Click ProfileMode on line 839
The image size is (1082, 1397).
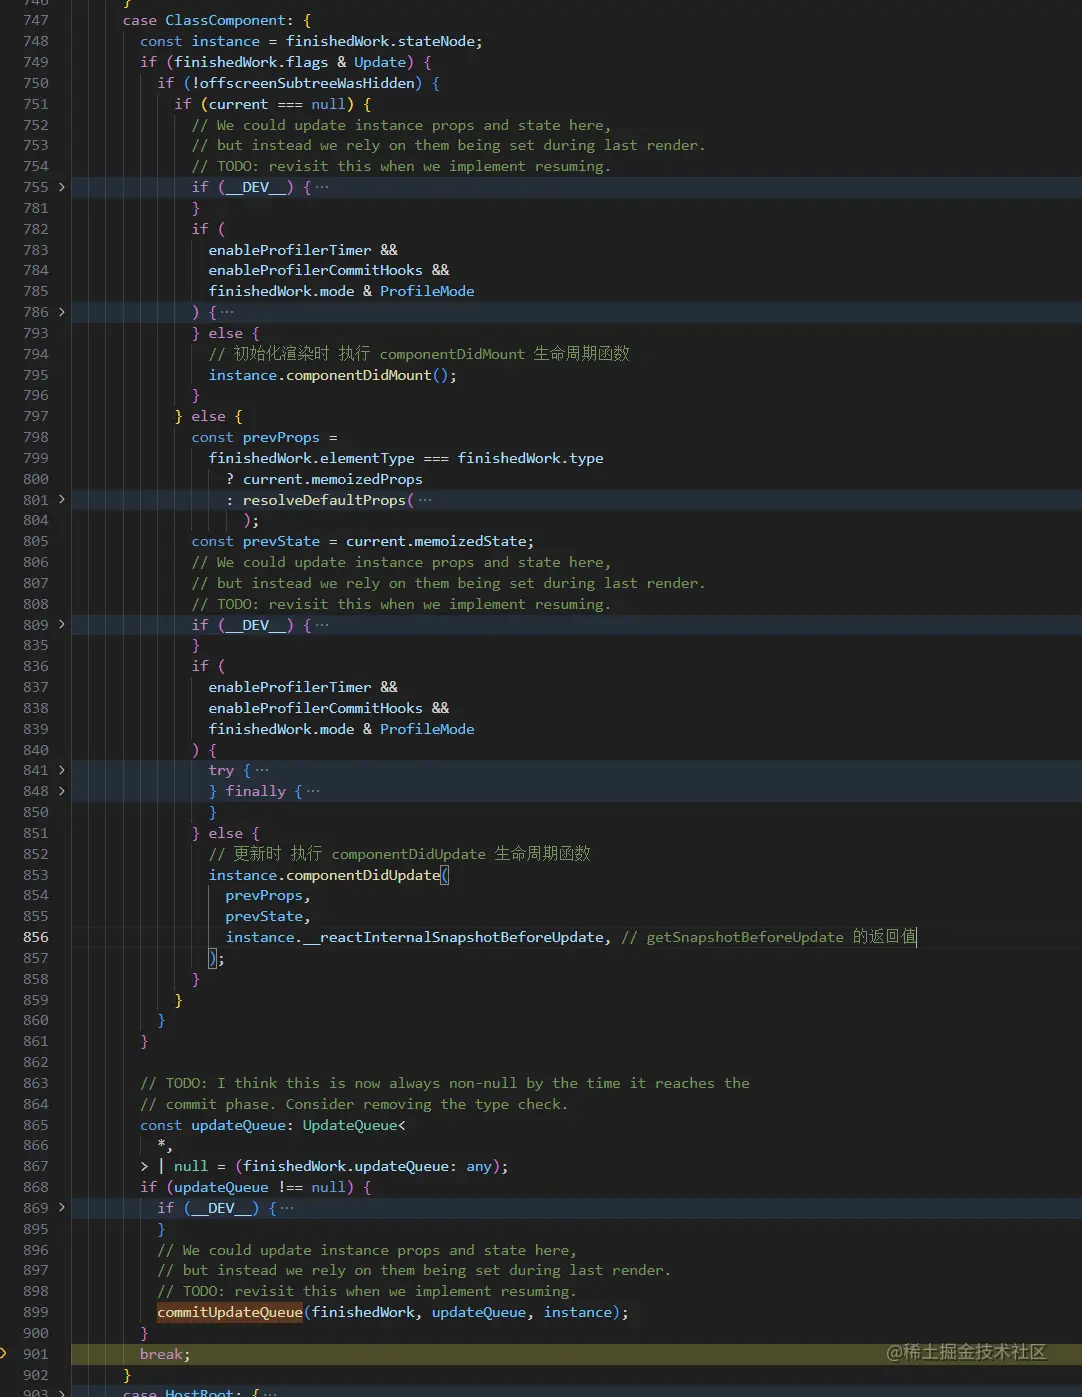pos(427,729)
